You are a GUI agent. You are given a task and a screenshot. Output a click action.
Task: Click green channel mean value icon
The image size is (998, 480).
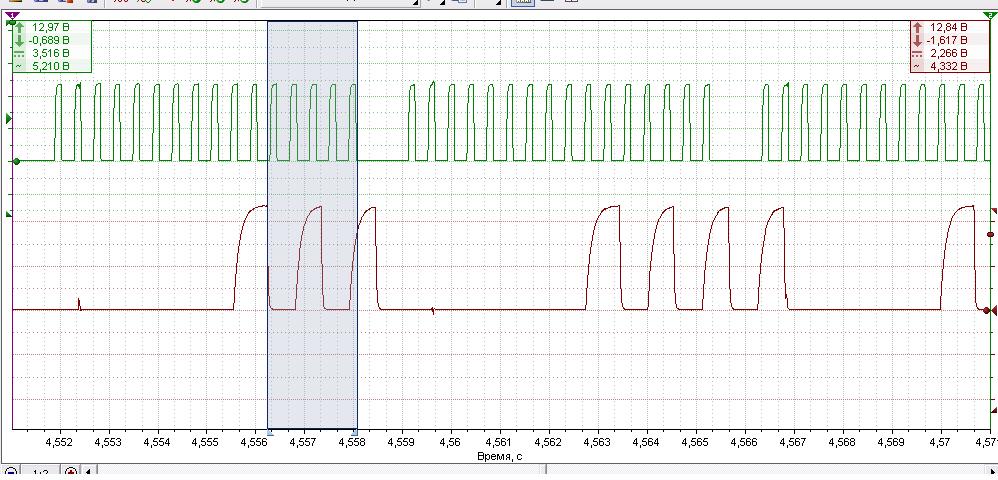[x=18, y=53]
